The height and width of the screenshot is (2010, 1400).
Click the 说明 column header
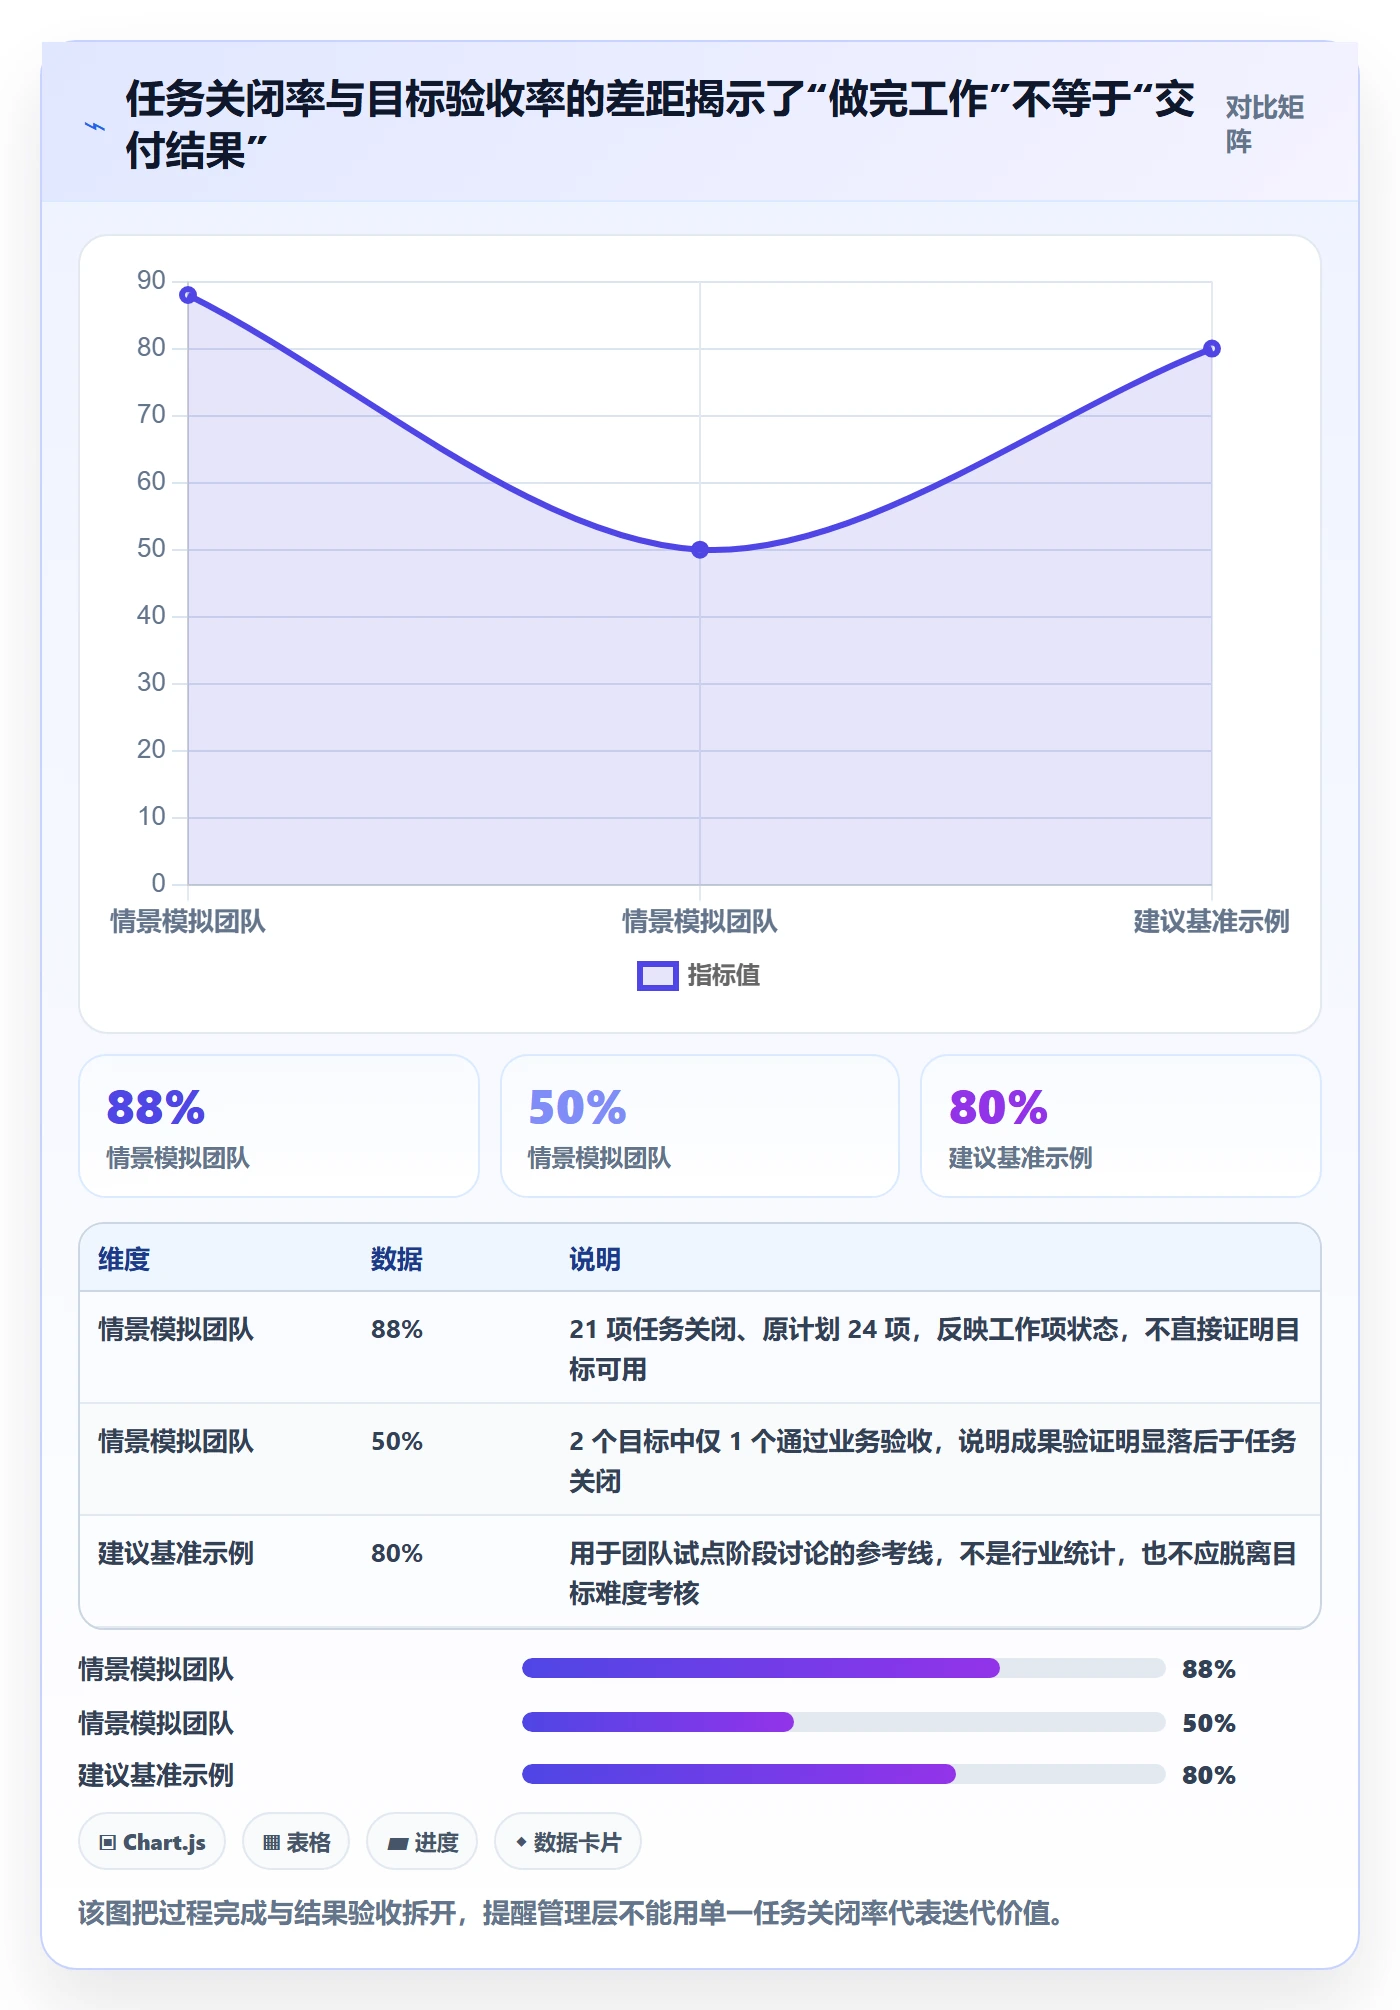tap(595, 1260)
